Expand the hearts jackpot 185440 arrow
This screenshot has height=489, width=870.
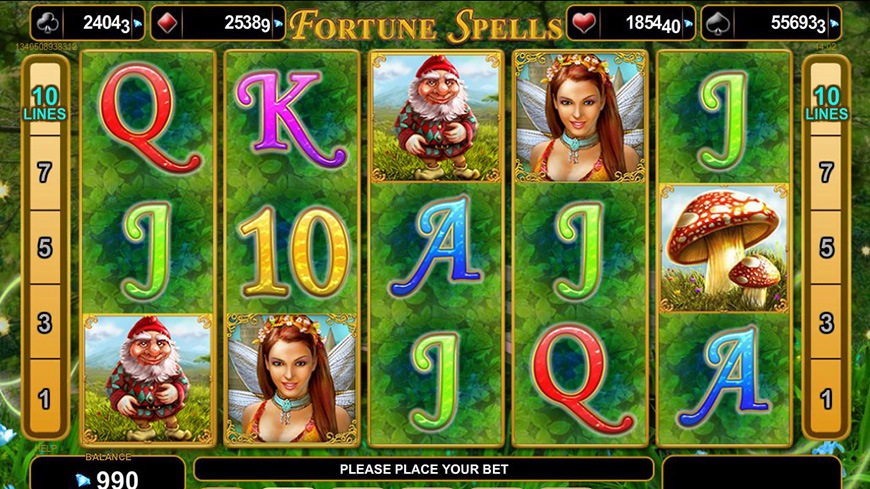(x=688, y=24)
